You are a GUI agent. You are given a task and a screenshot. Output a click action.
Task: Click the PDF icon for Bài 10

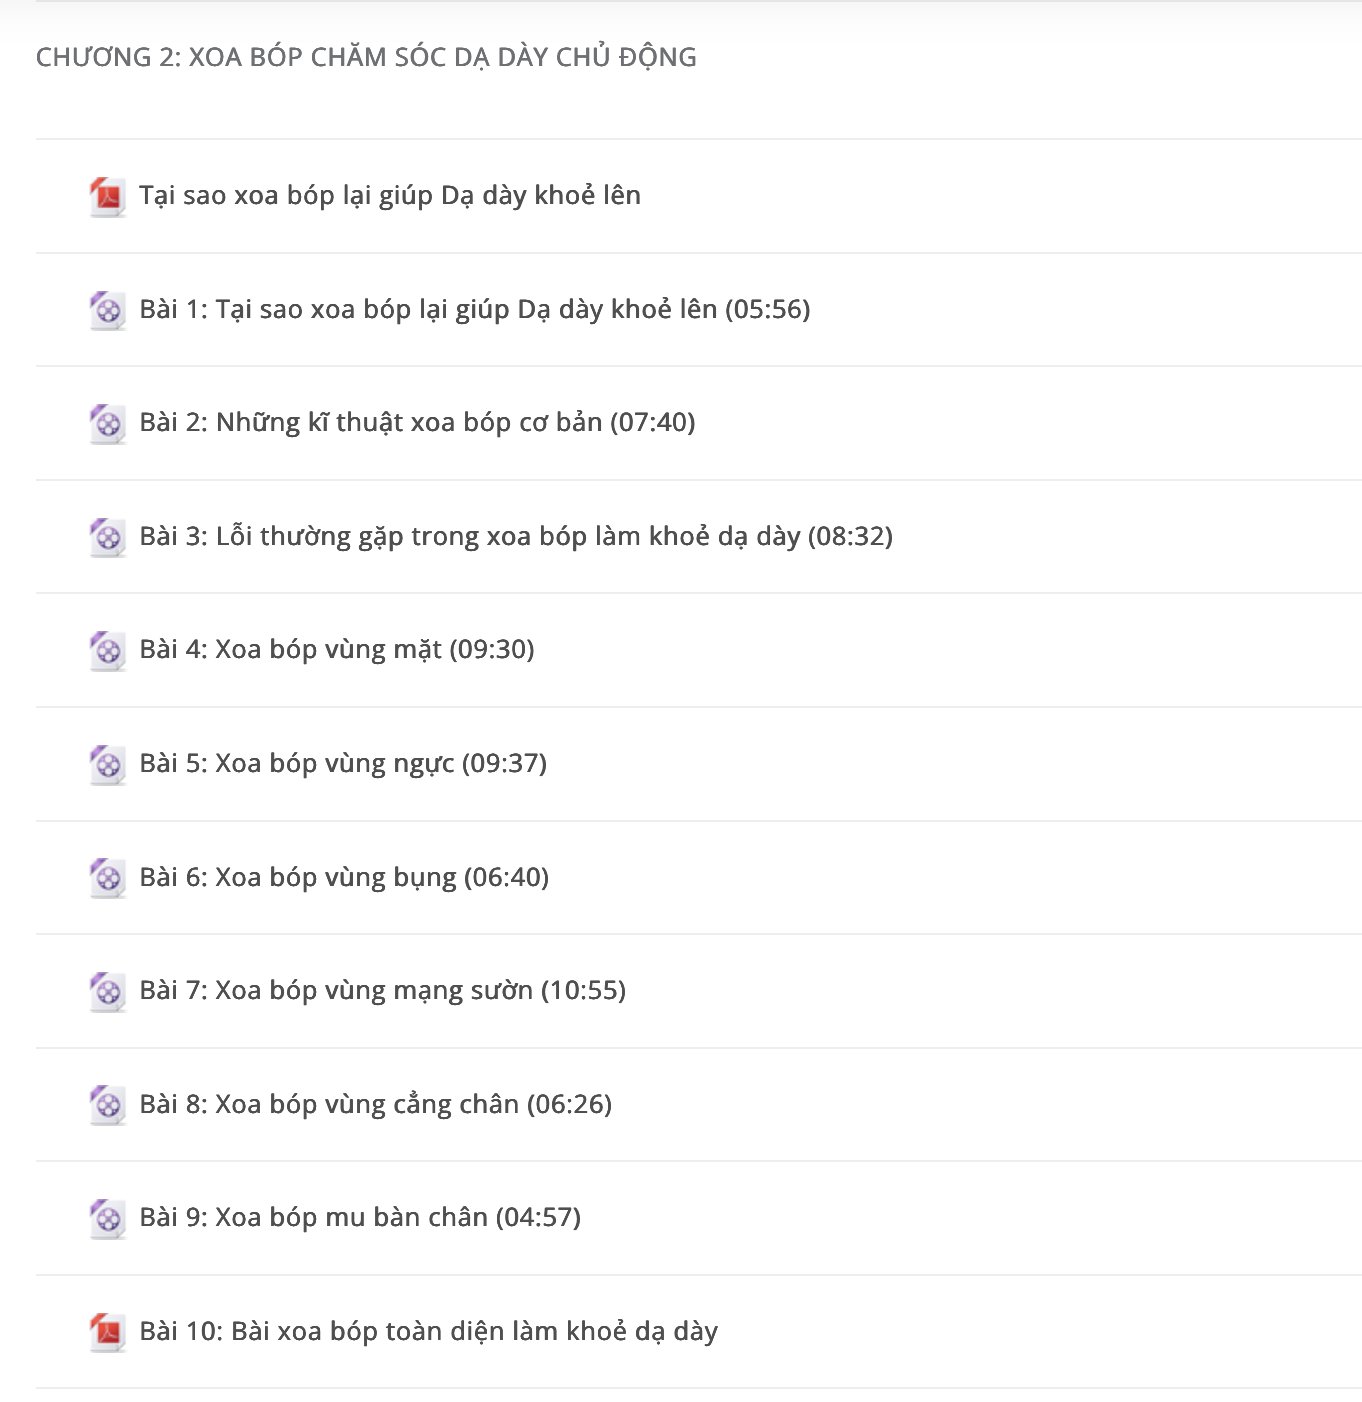pyautogui.click(x=107, y=1332)
